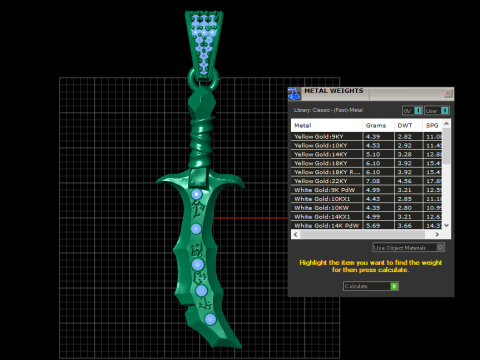Click the horizontal scrollbar thumb
Viewport: 480px width, 360px height.
(363, 234)
